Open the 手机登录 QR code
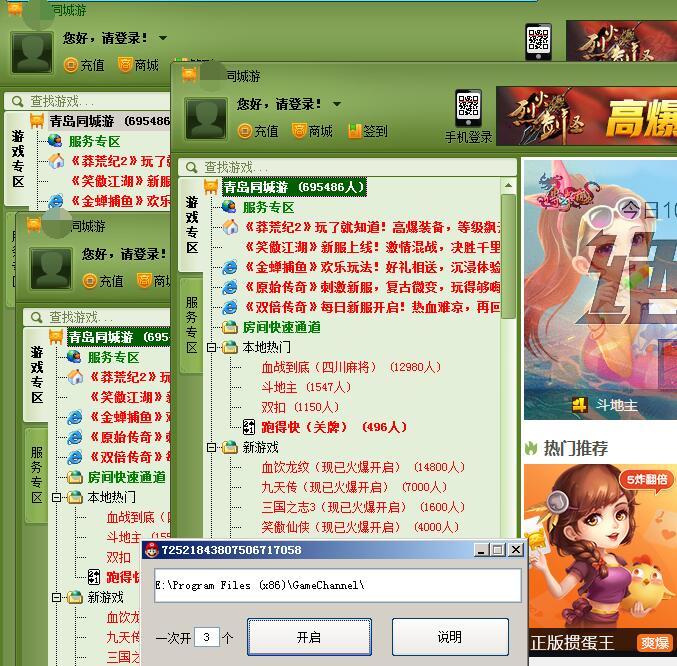 coord(468,108)
